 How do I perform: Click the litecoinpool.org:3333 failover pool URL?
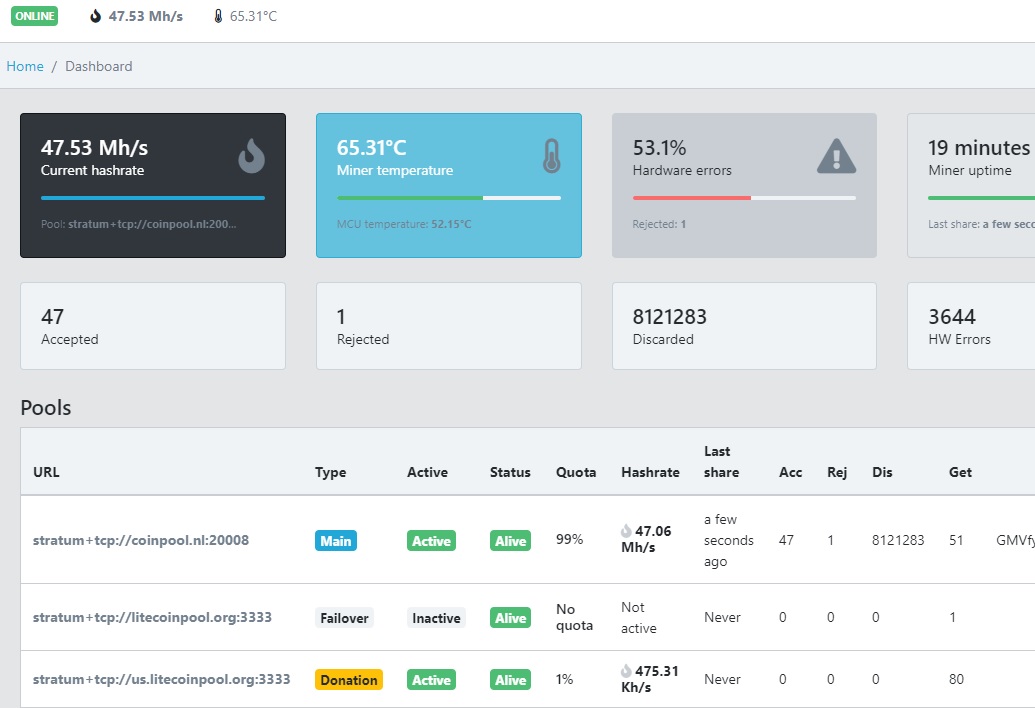click(152, 617)
